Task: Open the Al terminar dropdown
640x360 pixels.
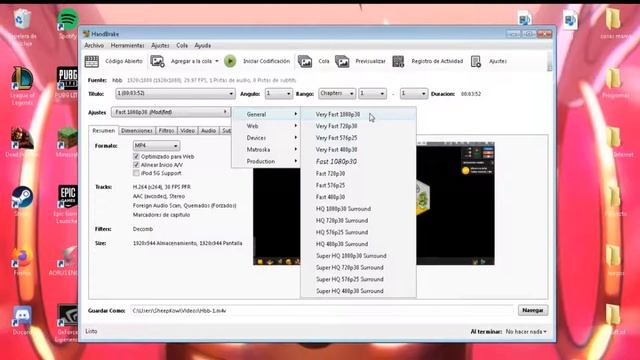Action: tap(526, 331)
